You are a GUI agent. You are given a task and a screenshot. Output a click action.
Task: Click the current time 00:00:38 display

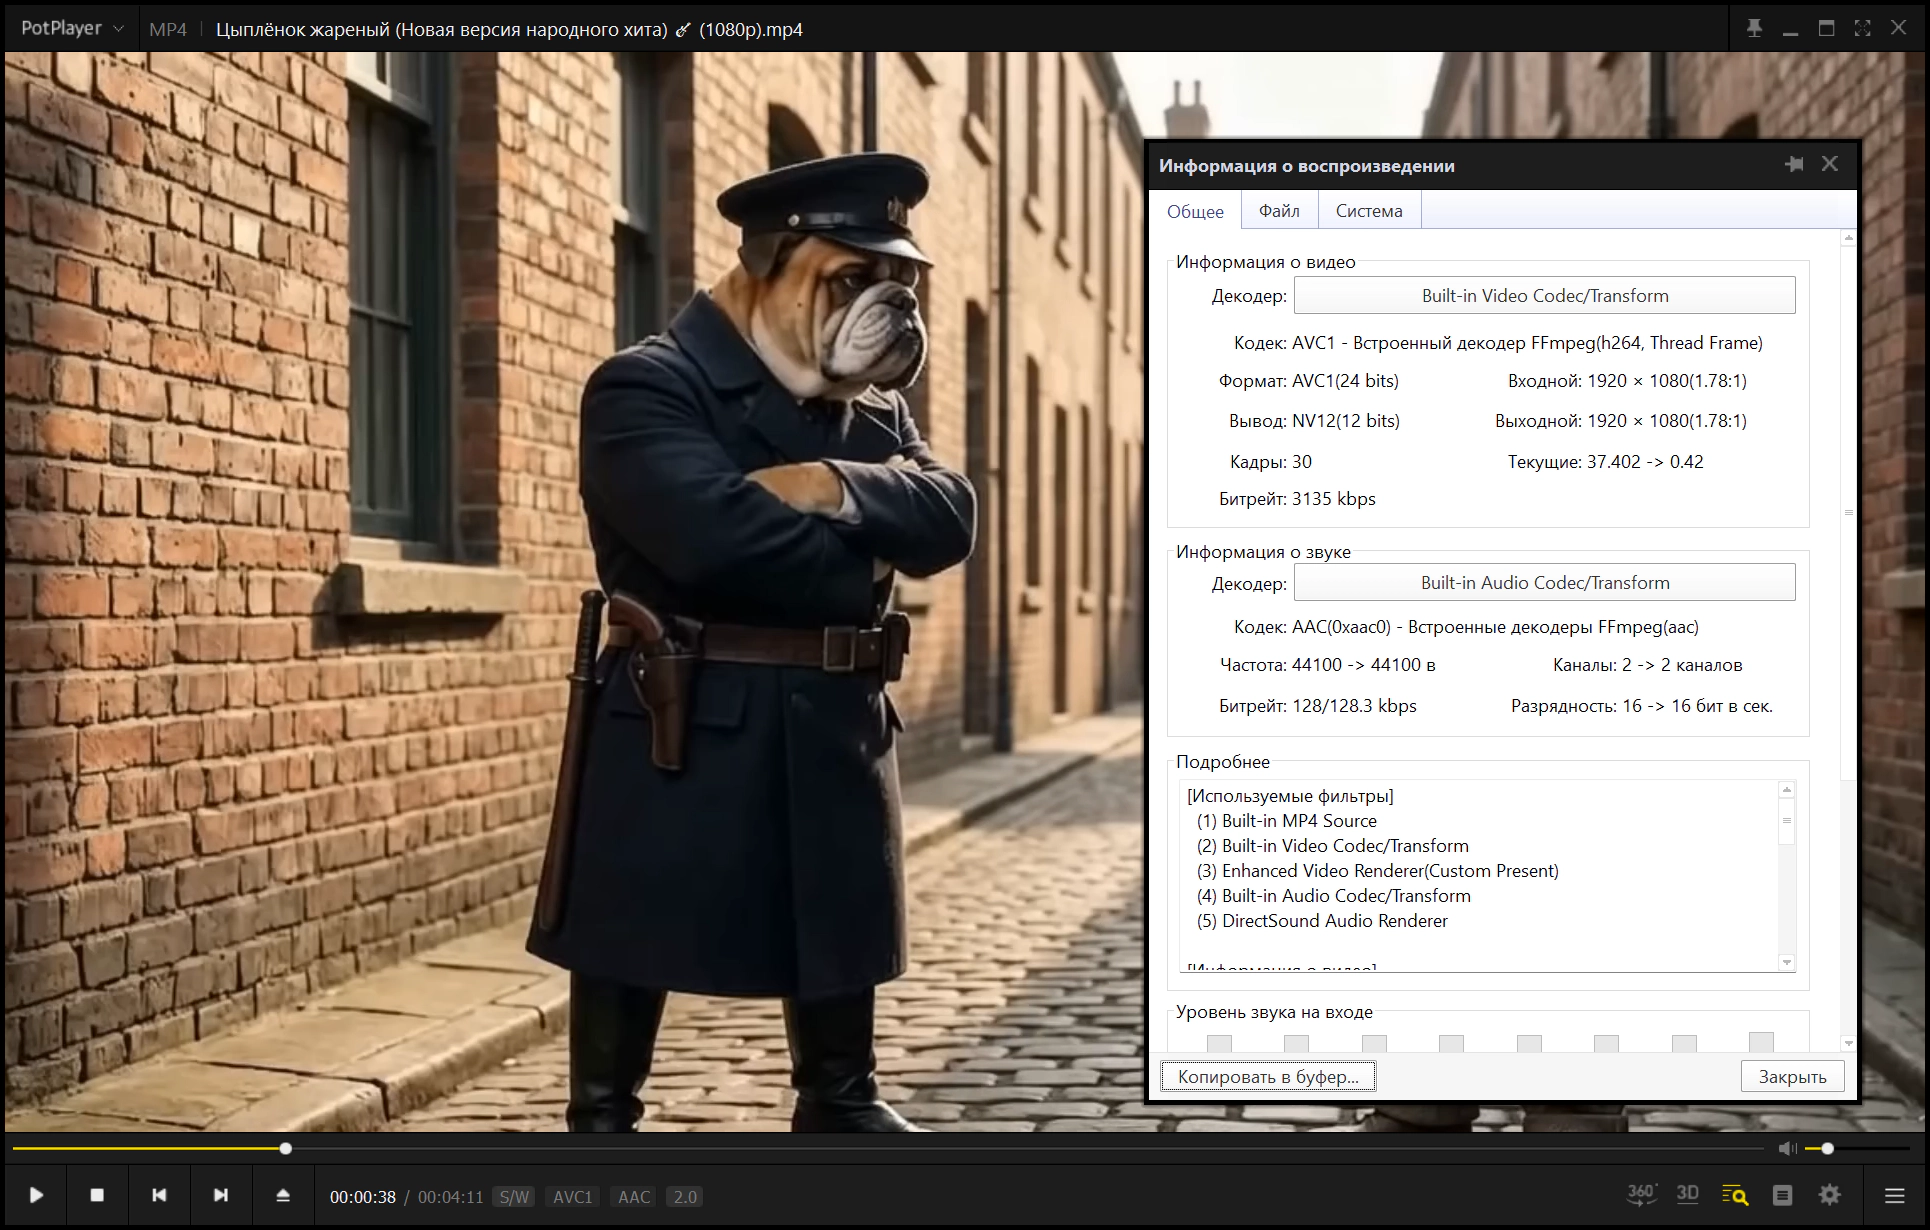[363, 1197]
